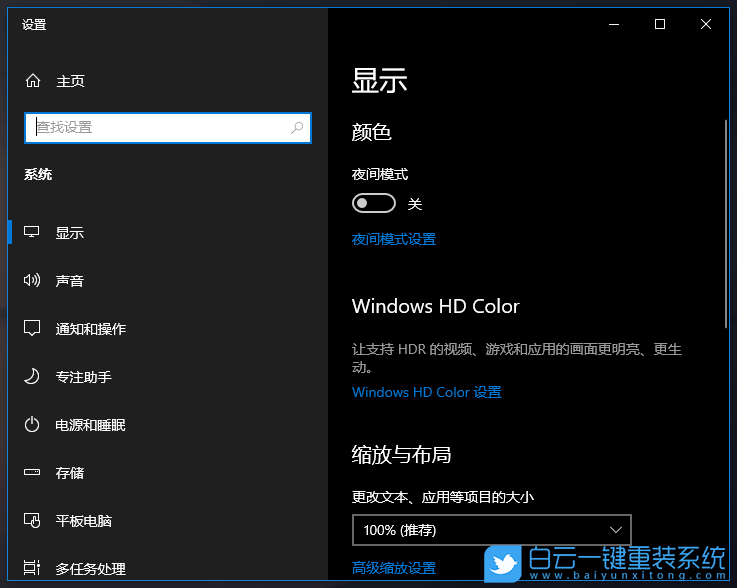Click the speaker icon for 声音
Image resolution: width=737 pixels, height=588 pixels.
tap(32, 281)
